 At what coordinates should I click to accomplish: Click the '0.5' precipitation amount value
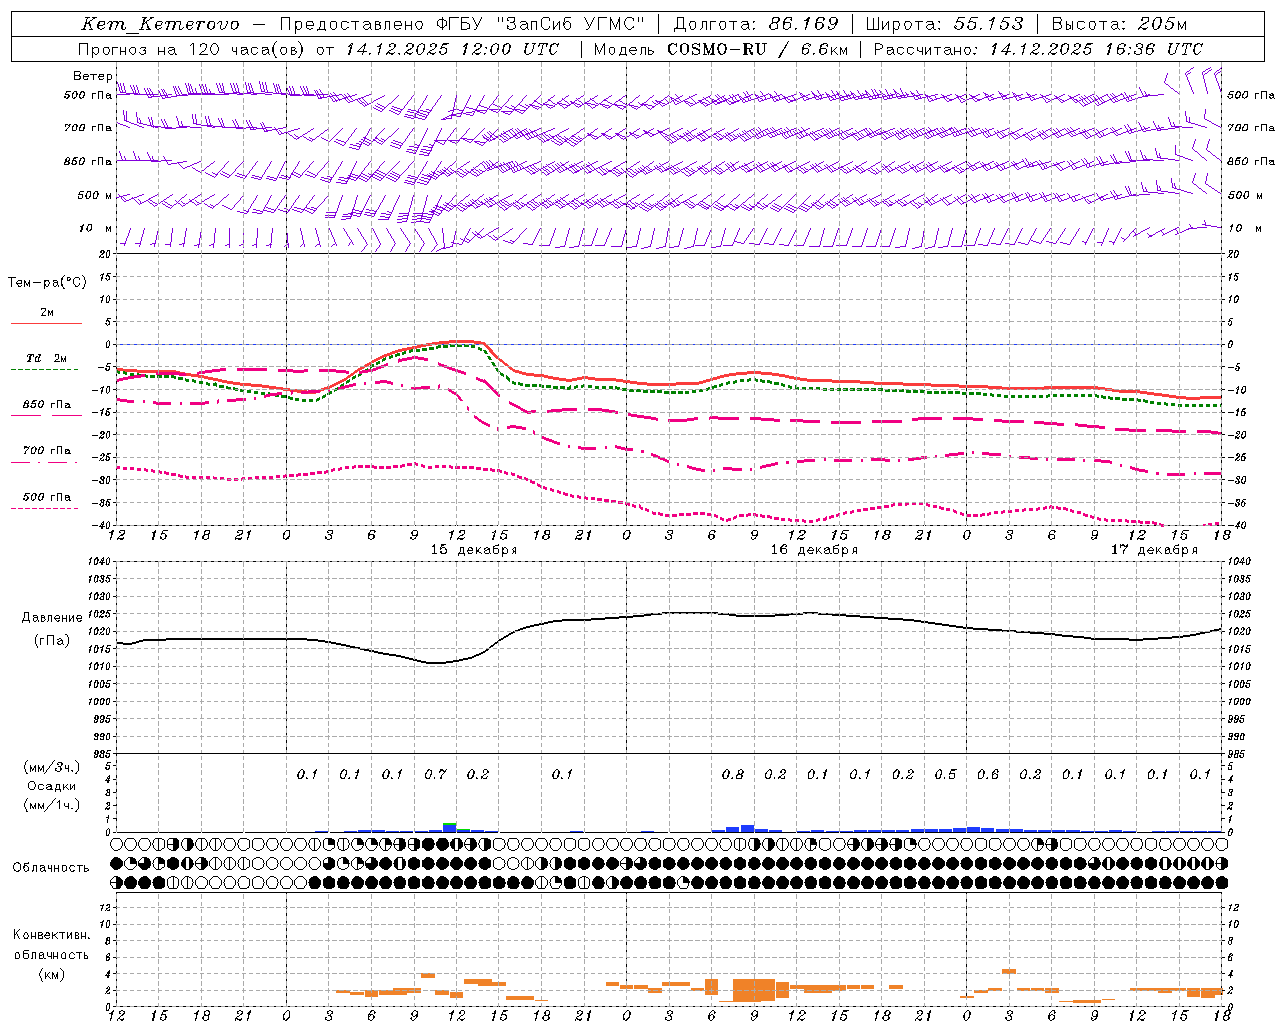945,774
